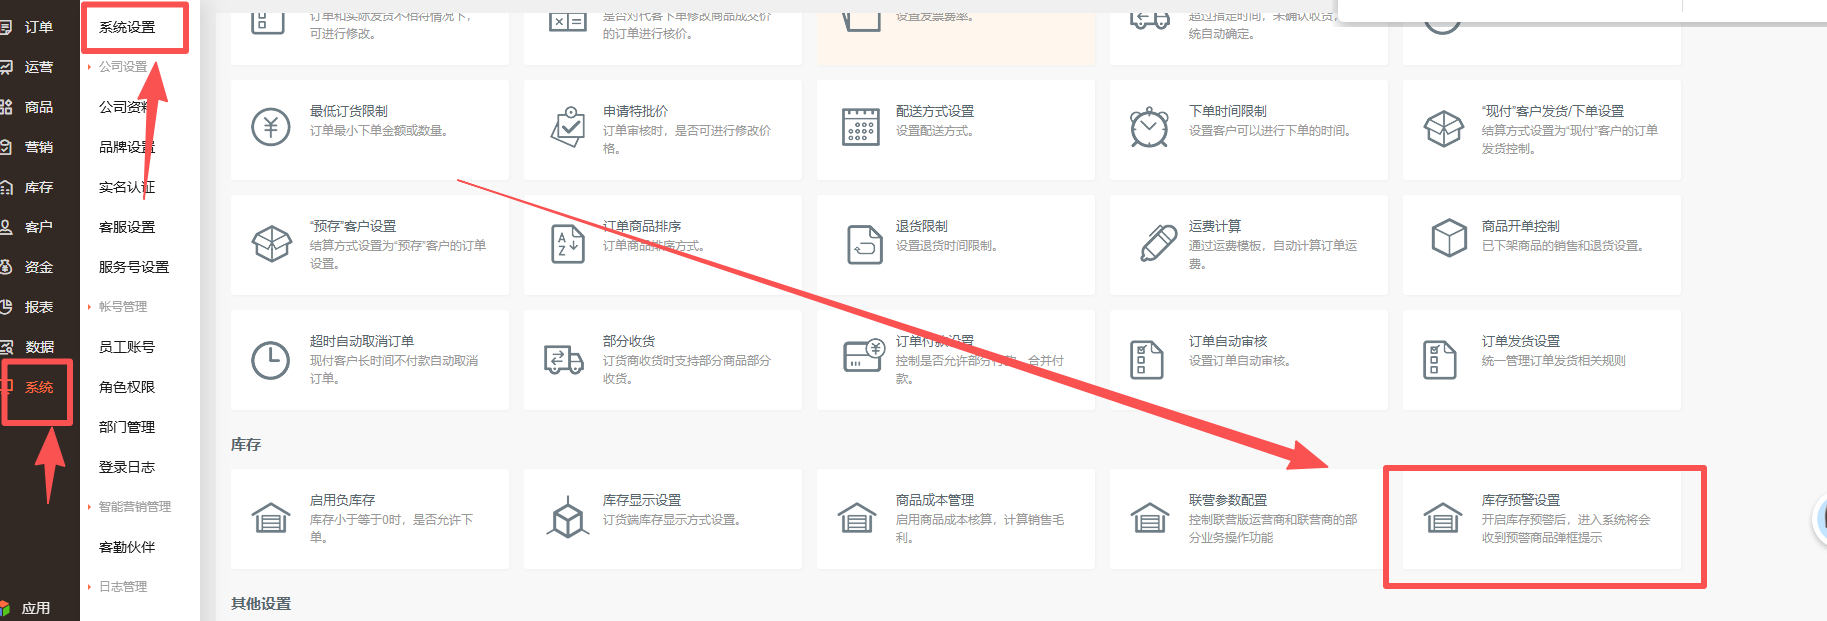Collapse the 智能营销管理 submenu group
The height and width of the screenshot is (621, 1827).
(x=135, y=507)
